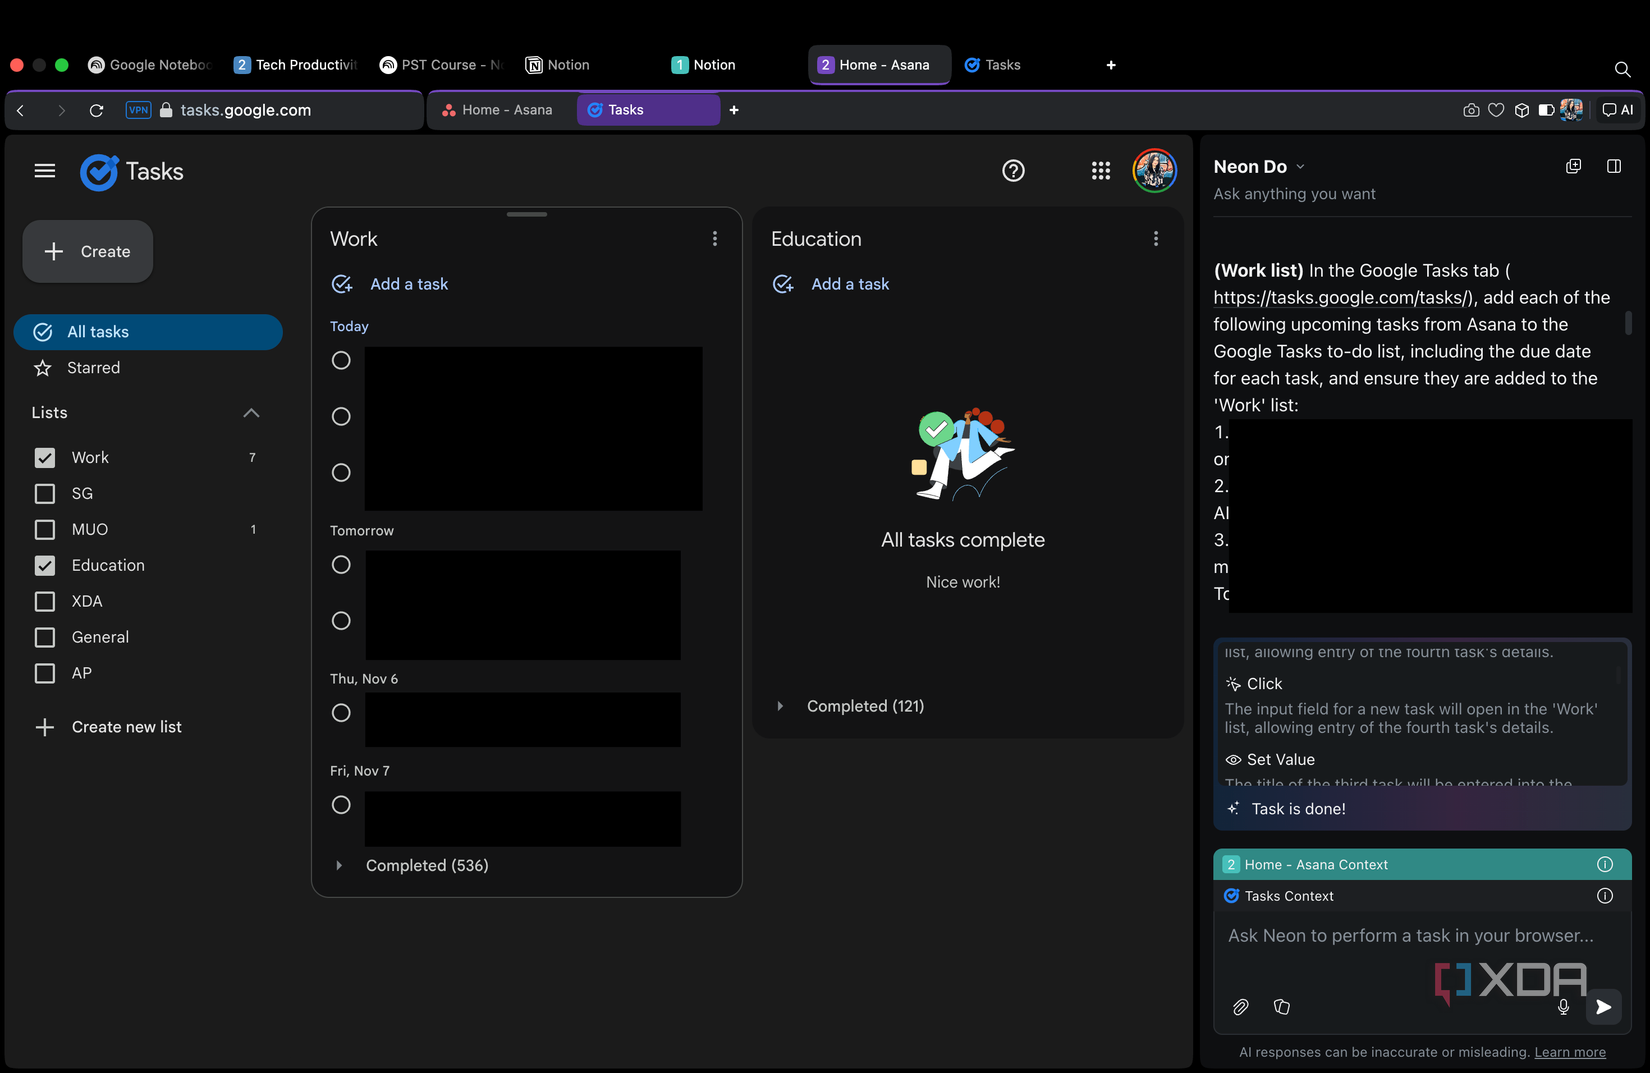The width and height of the screenshot is (1650, 1073).
Task: Open the Education list three-dot options menu
Action: 1155,239
